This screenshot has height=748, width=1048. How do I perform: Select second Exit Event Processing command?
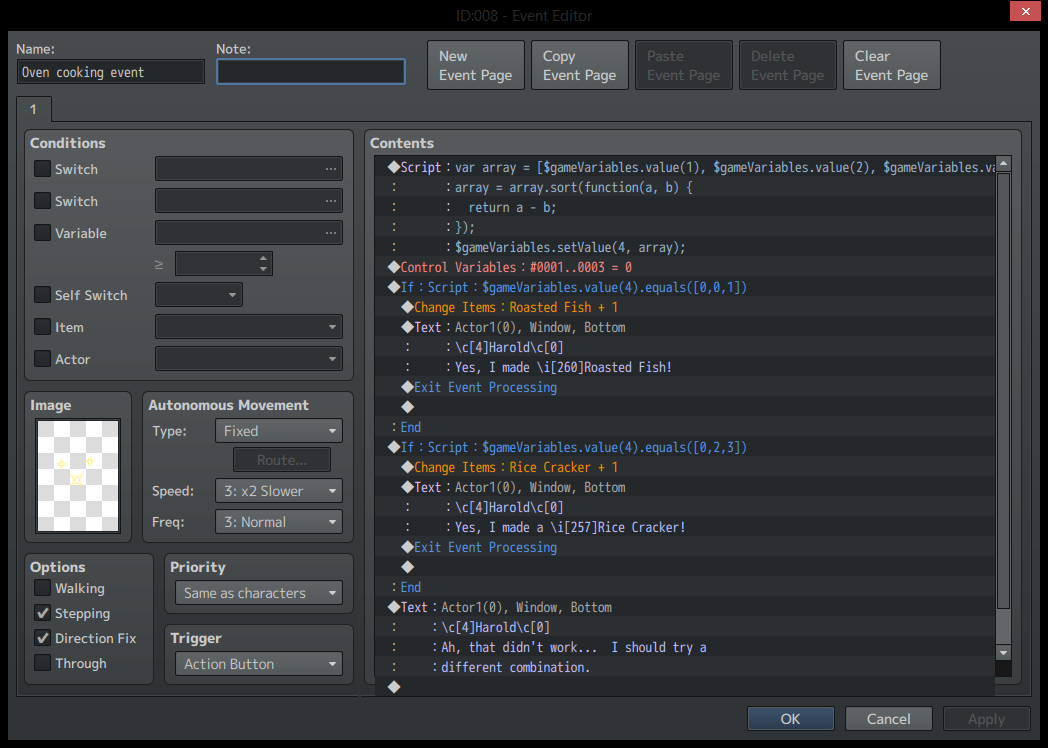coord(685,547)
